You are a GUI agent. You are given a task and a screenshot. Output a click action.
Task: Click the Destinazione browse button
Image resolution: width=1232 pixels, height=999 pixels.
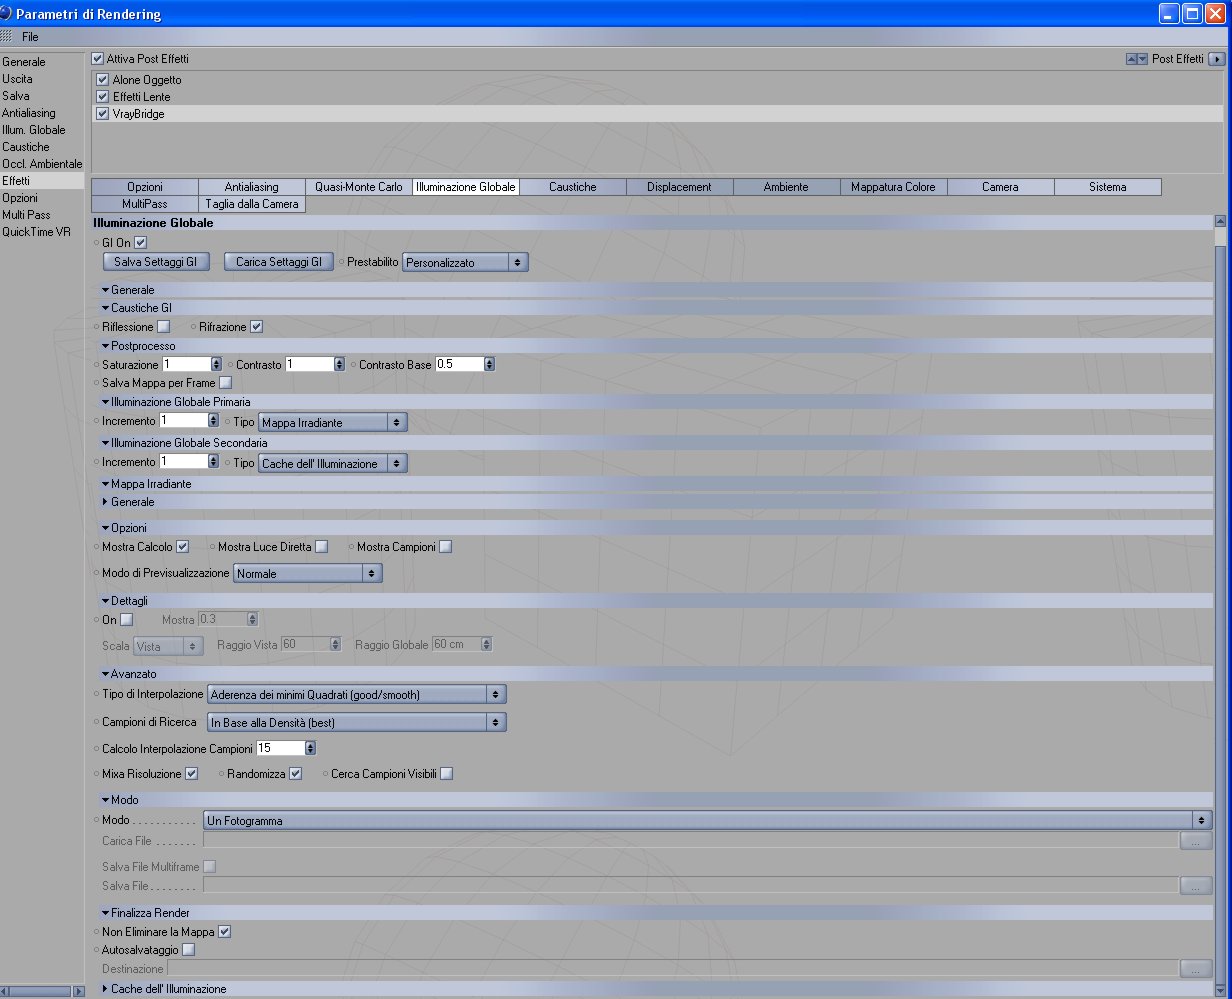point(1195,968)
